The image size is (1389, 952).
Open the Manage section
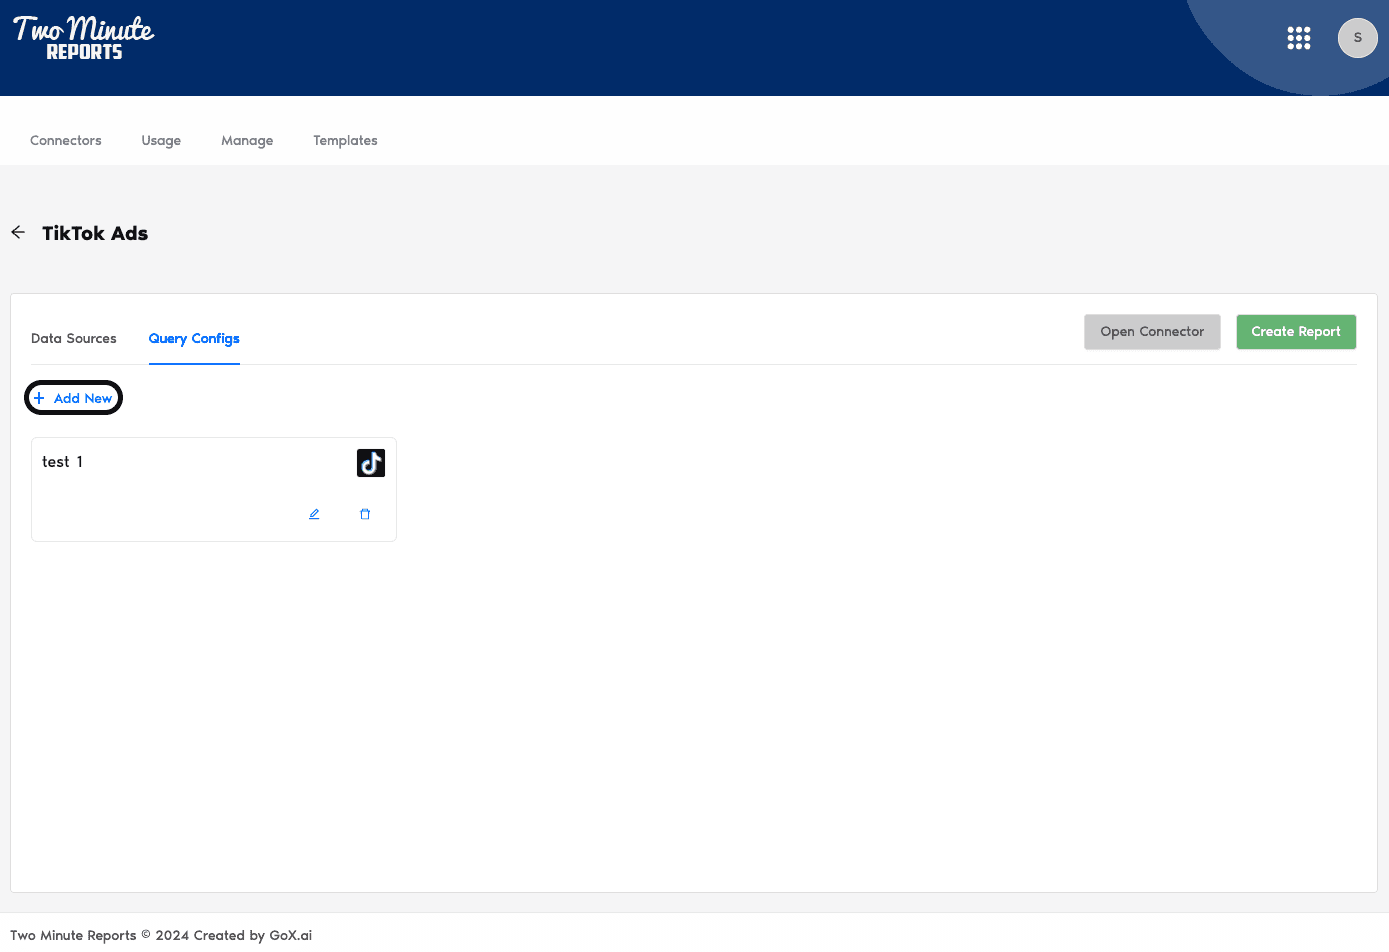pyautogui.click(x=247, y=140)
